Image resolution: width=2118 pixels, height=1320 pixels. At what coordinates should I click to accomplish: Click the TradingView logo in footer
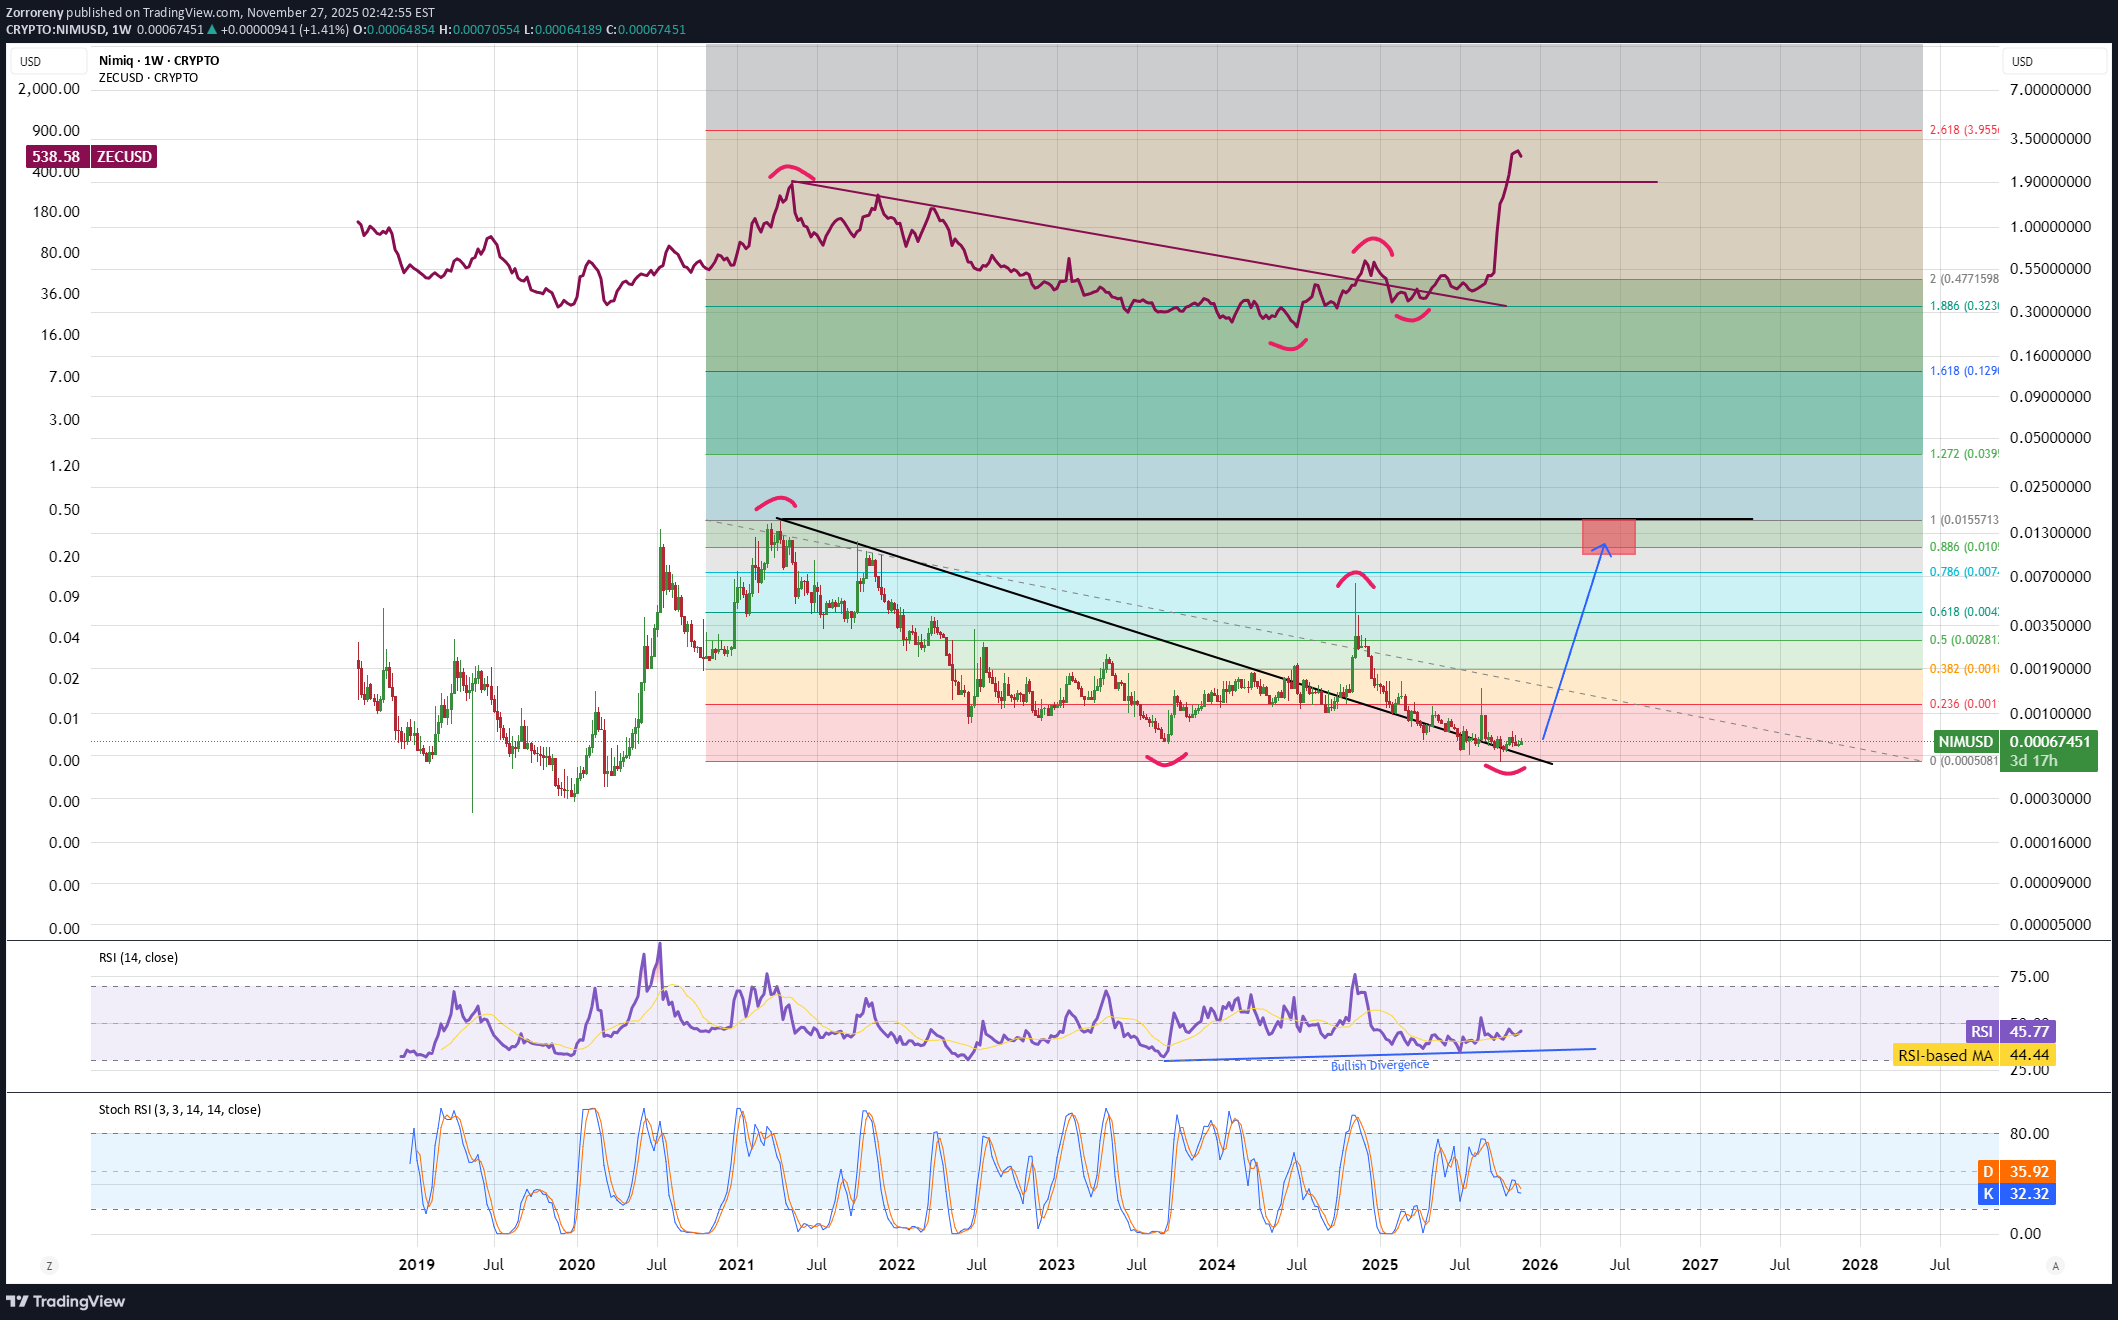66,1301
